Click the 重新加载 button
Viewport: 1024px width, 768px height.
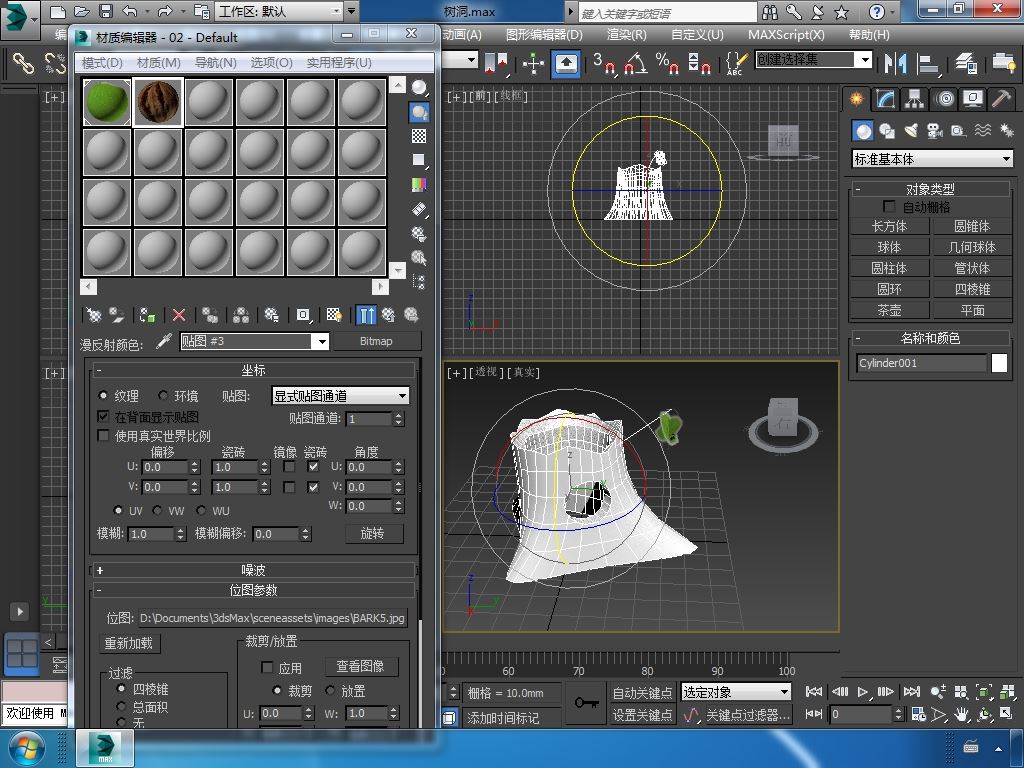129,643
